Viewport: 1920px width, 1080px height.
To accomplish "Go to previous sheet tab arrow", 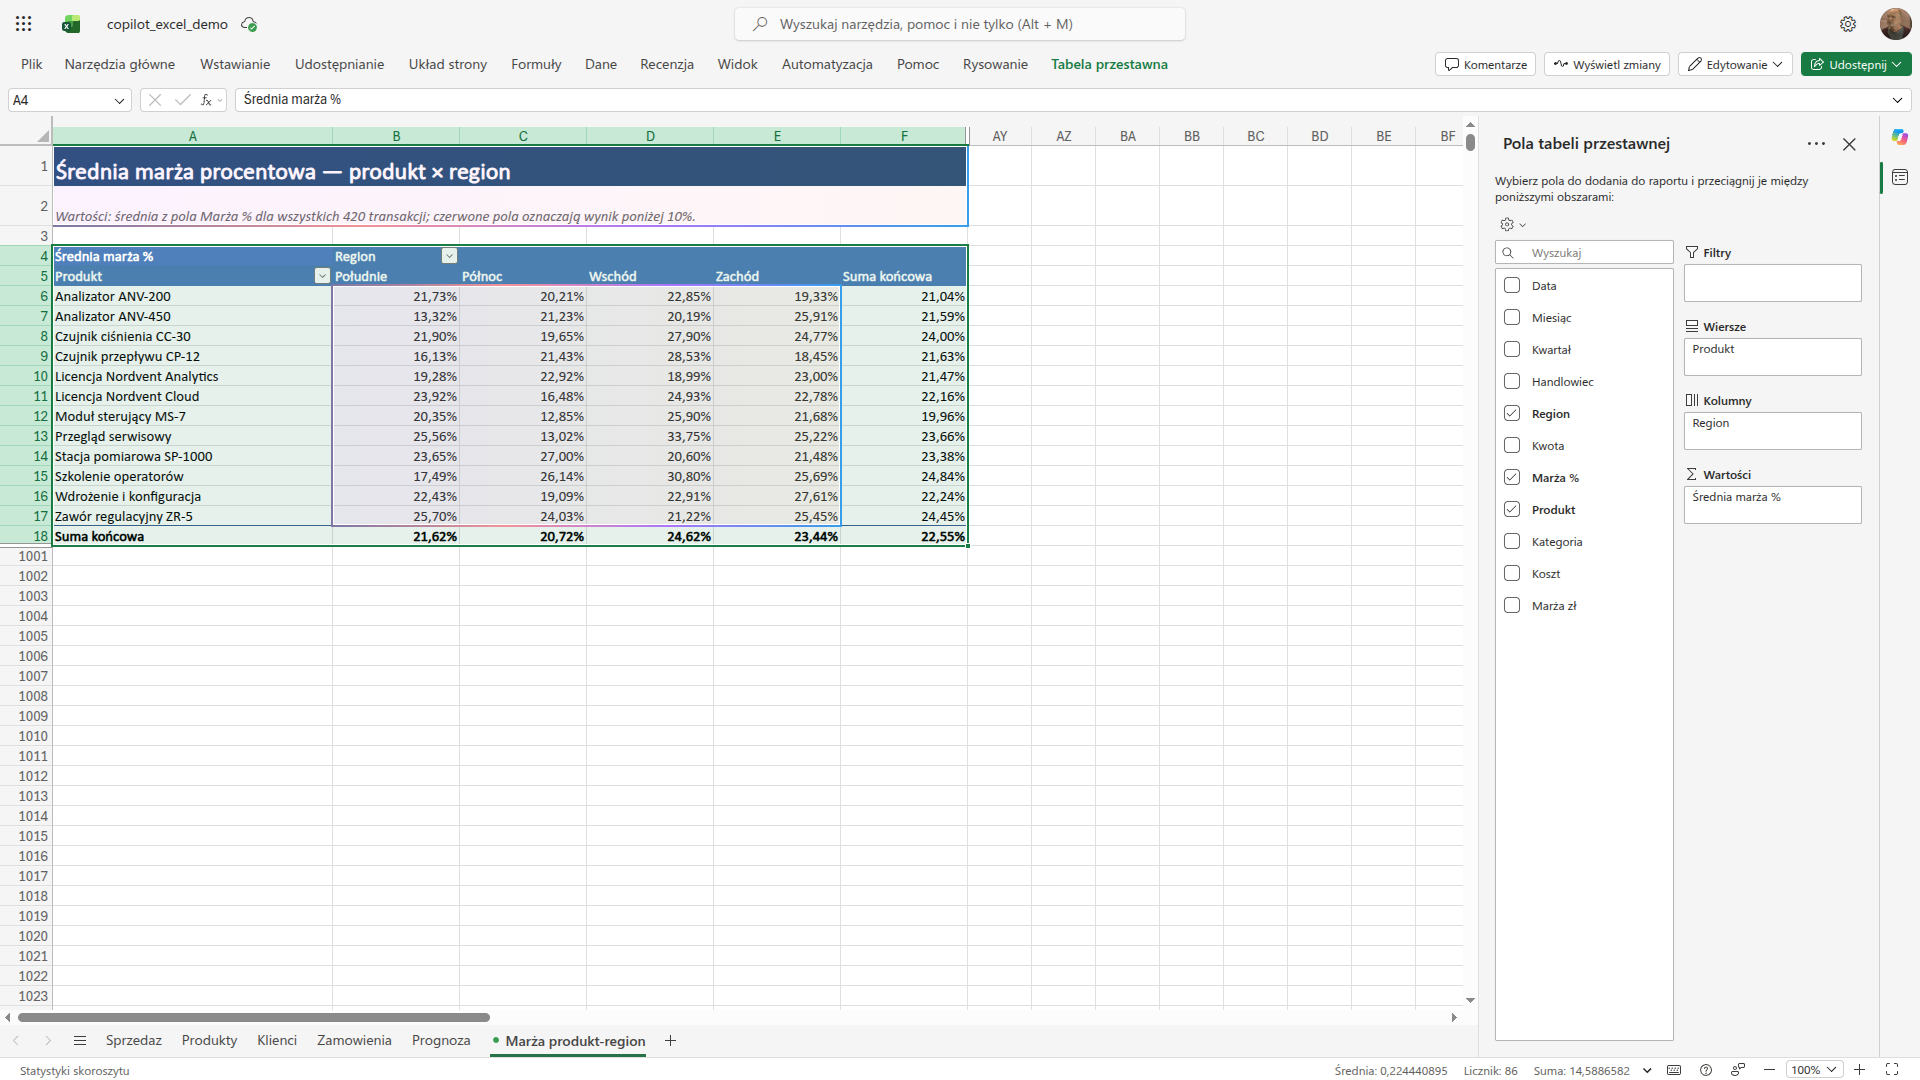I will coord(16,1041).
